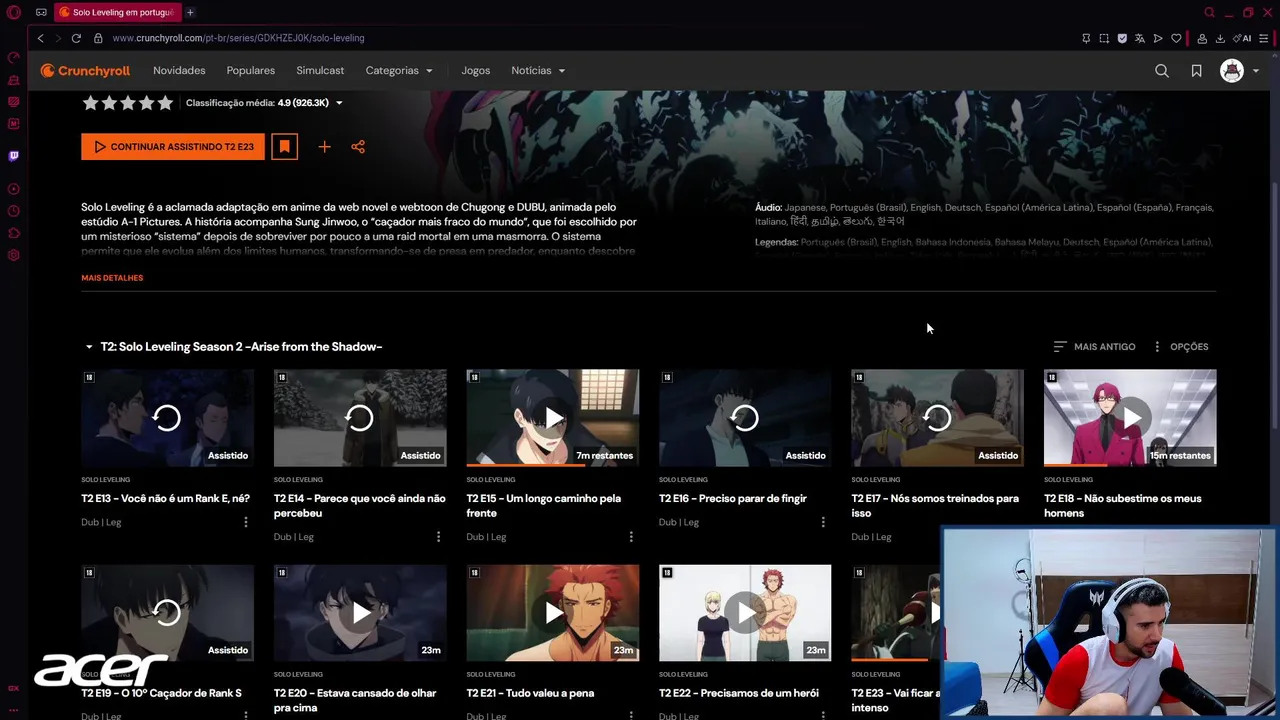Select the Solo Leveling browser tab
Screen dimensions: 1280x720
click(118, 12)
